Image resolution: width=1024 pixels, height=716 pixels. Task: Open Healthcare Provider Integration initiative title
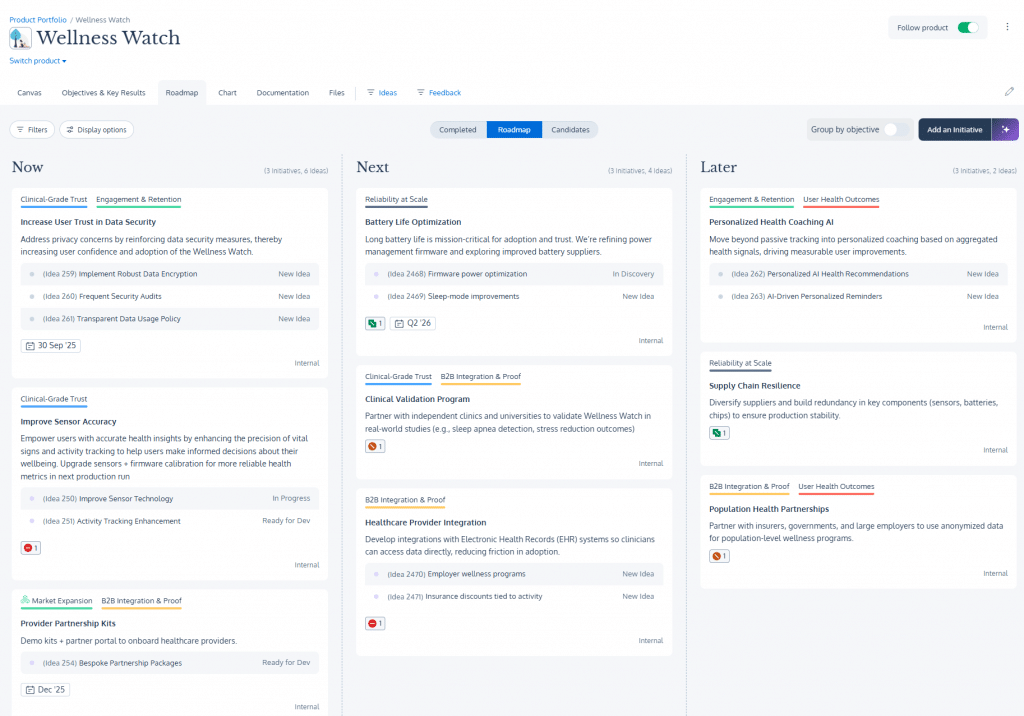tap(426, 523)
